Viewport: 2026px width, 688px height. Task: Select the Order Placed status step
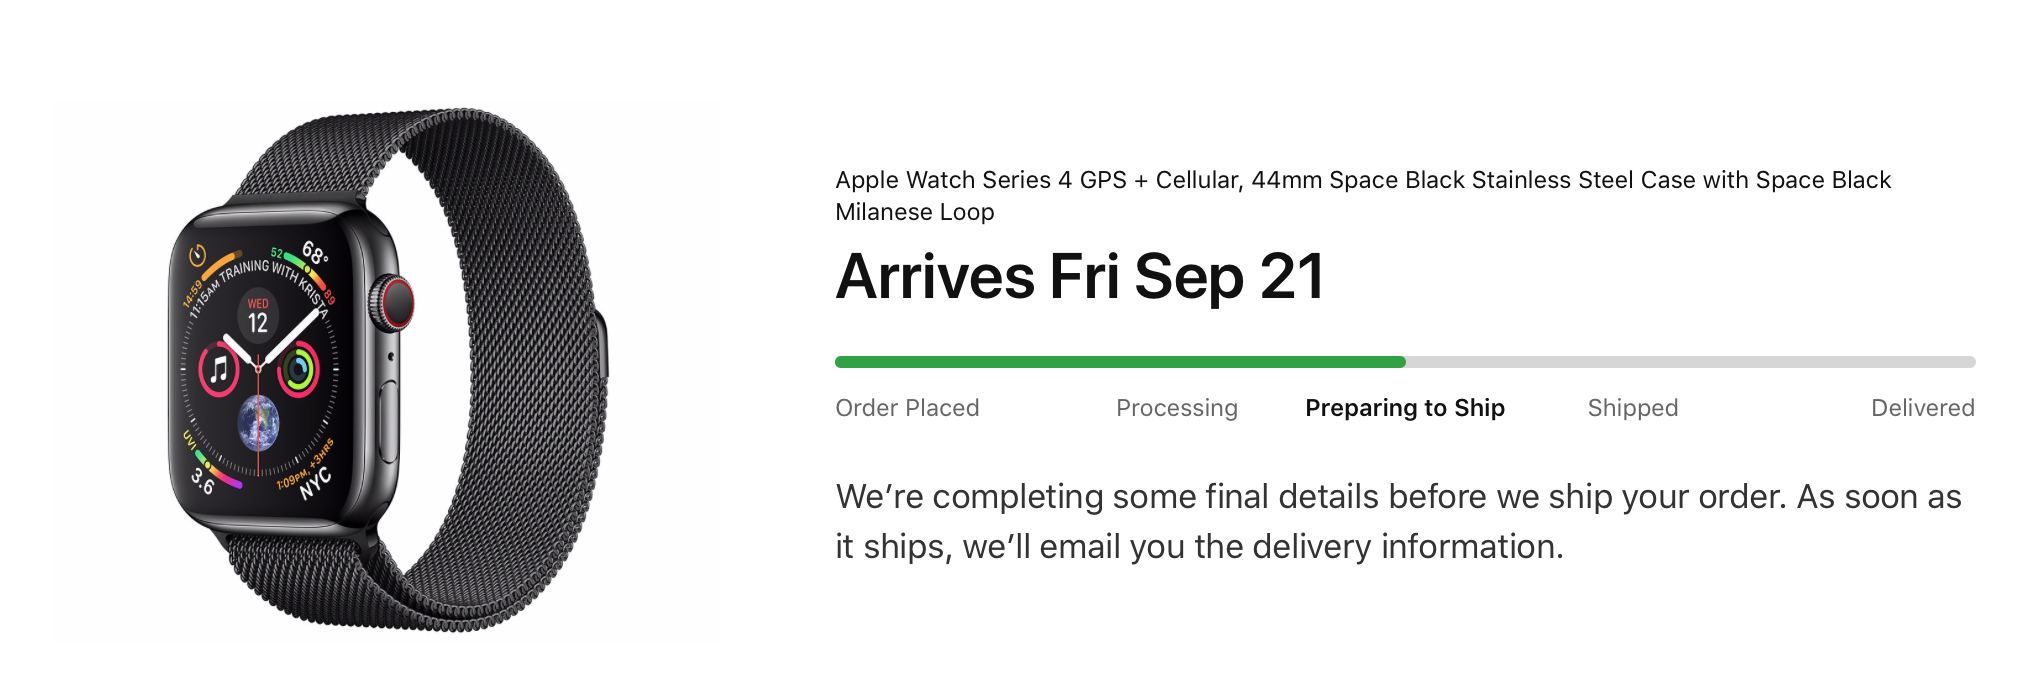pyautogui.click(x=907, y=408)
